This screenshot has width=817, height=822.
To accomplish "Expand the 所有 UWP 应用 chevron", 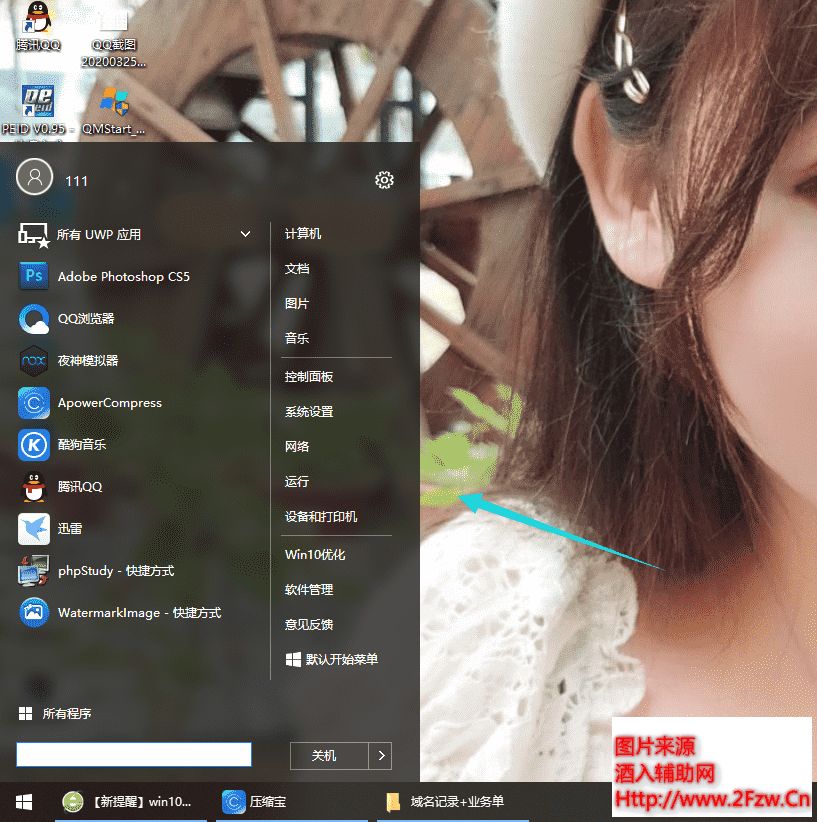I will [246, 234].
